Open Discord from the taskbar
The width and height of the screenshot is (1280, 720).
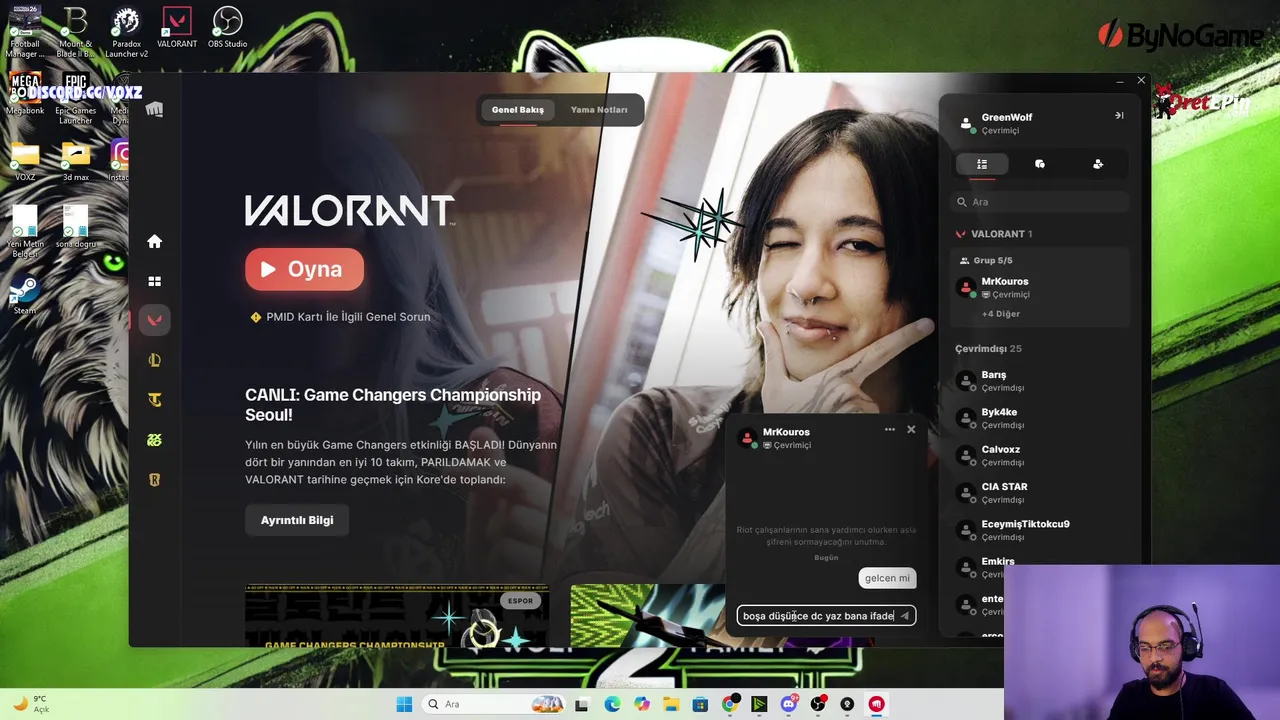789,704
